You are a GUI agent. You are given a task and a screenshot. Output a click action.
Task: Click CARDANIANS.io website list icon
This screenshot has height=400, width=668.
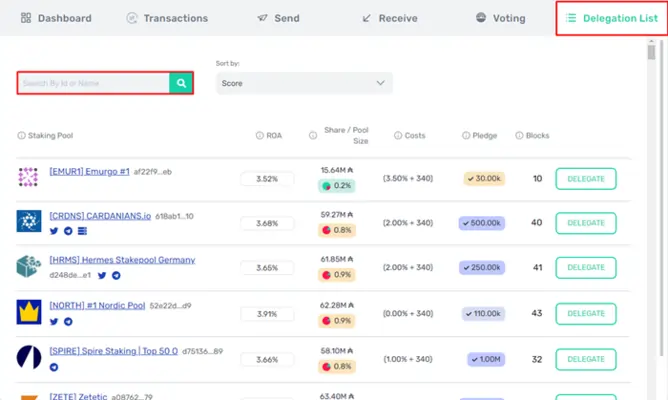pos(82,231)
